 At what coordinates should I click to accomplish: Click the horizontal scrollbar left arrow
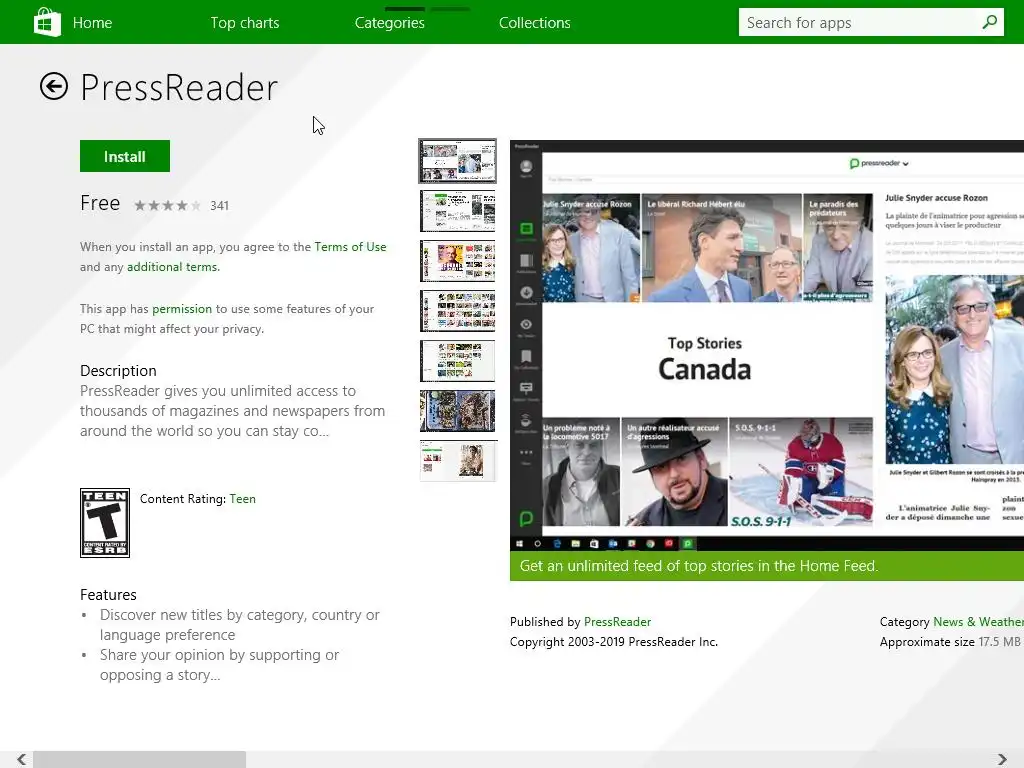[x=22, y=760]
